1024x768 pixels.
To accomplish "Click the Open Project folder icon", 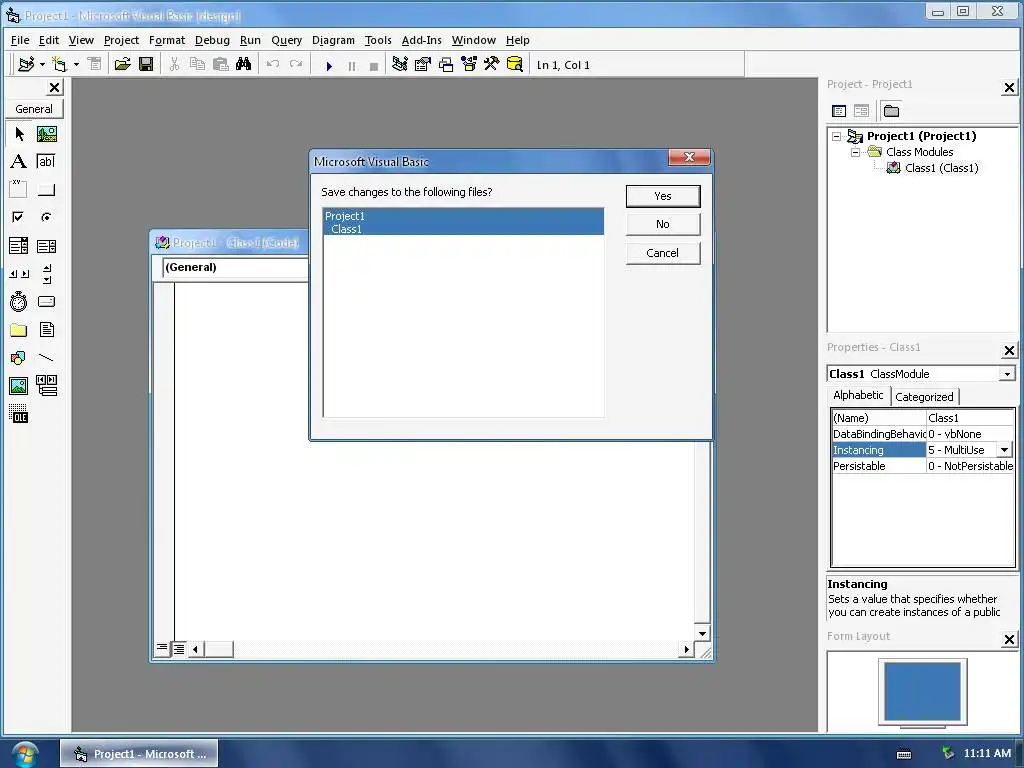I will click(122, 64).
